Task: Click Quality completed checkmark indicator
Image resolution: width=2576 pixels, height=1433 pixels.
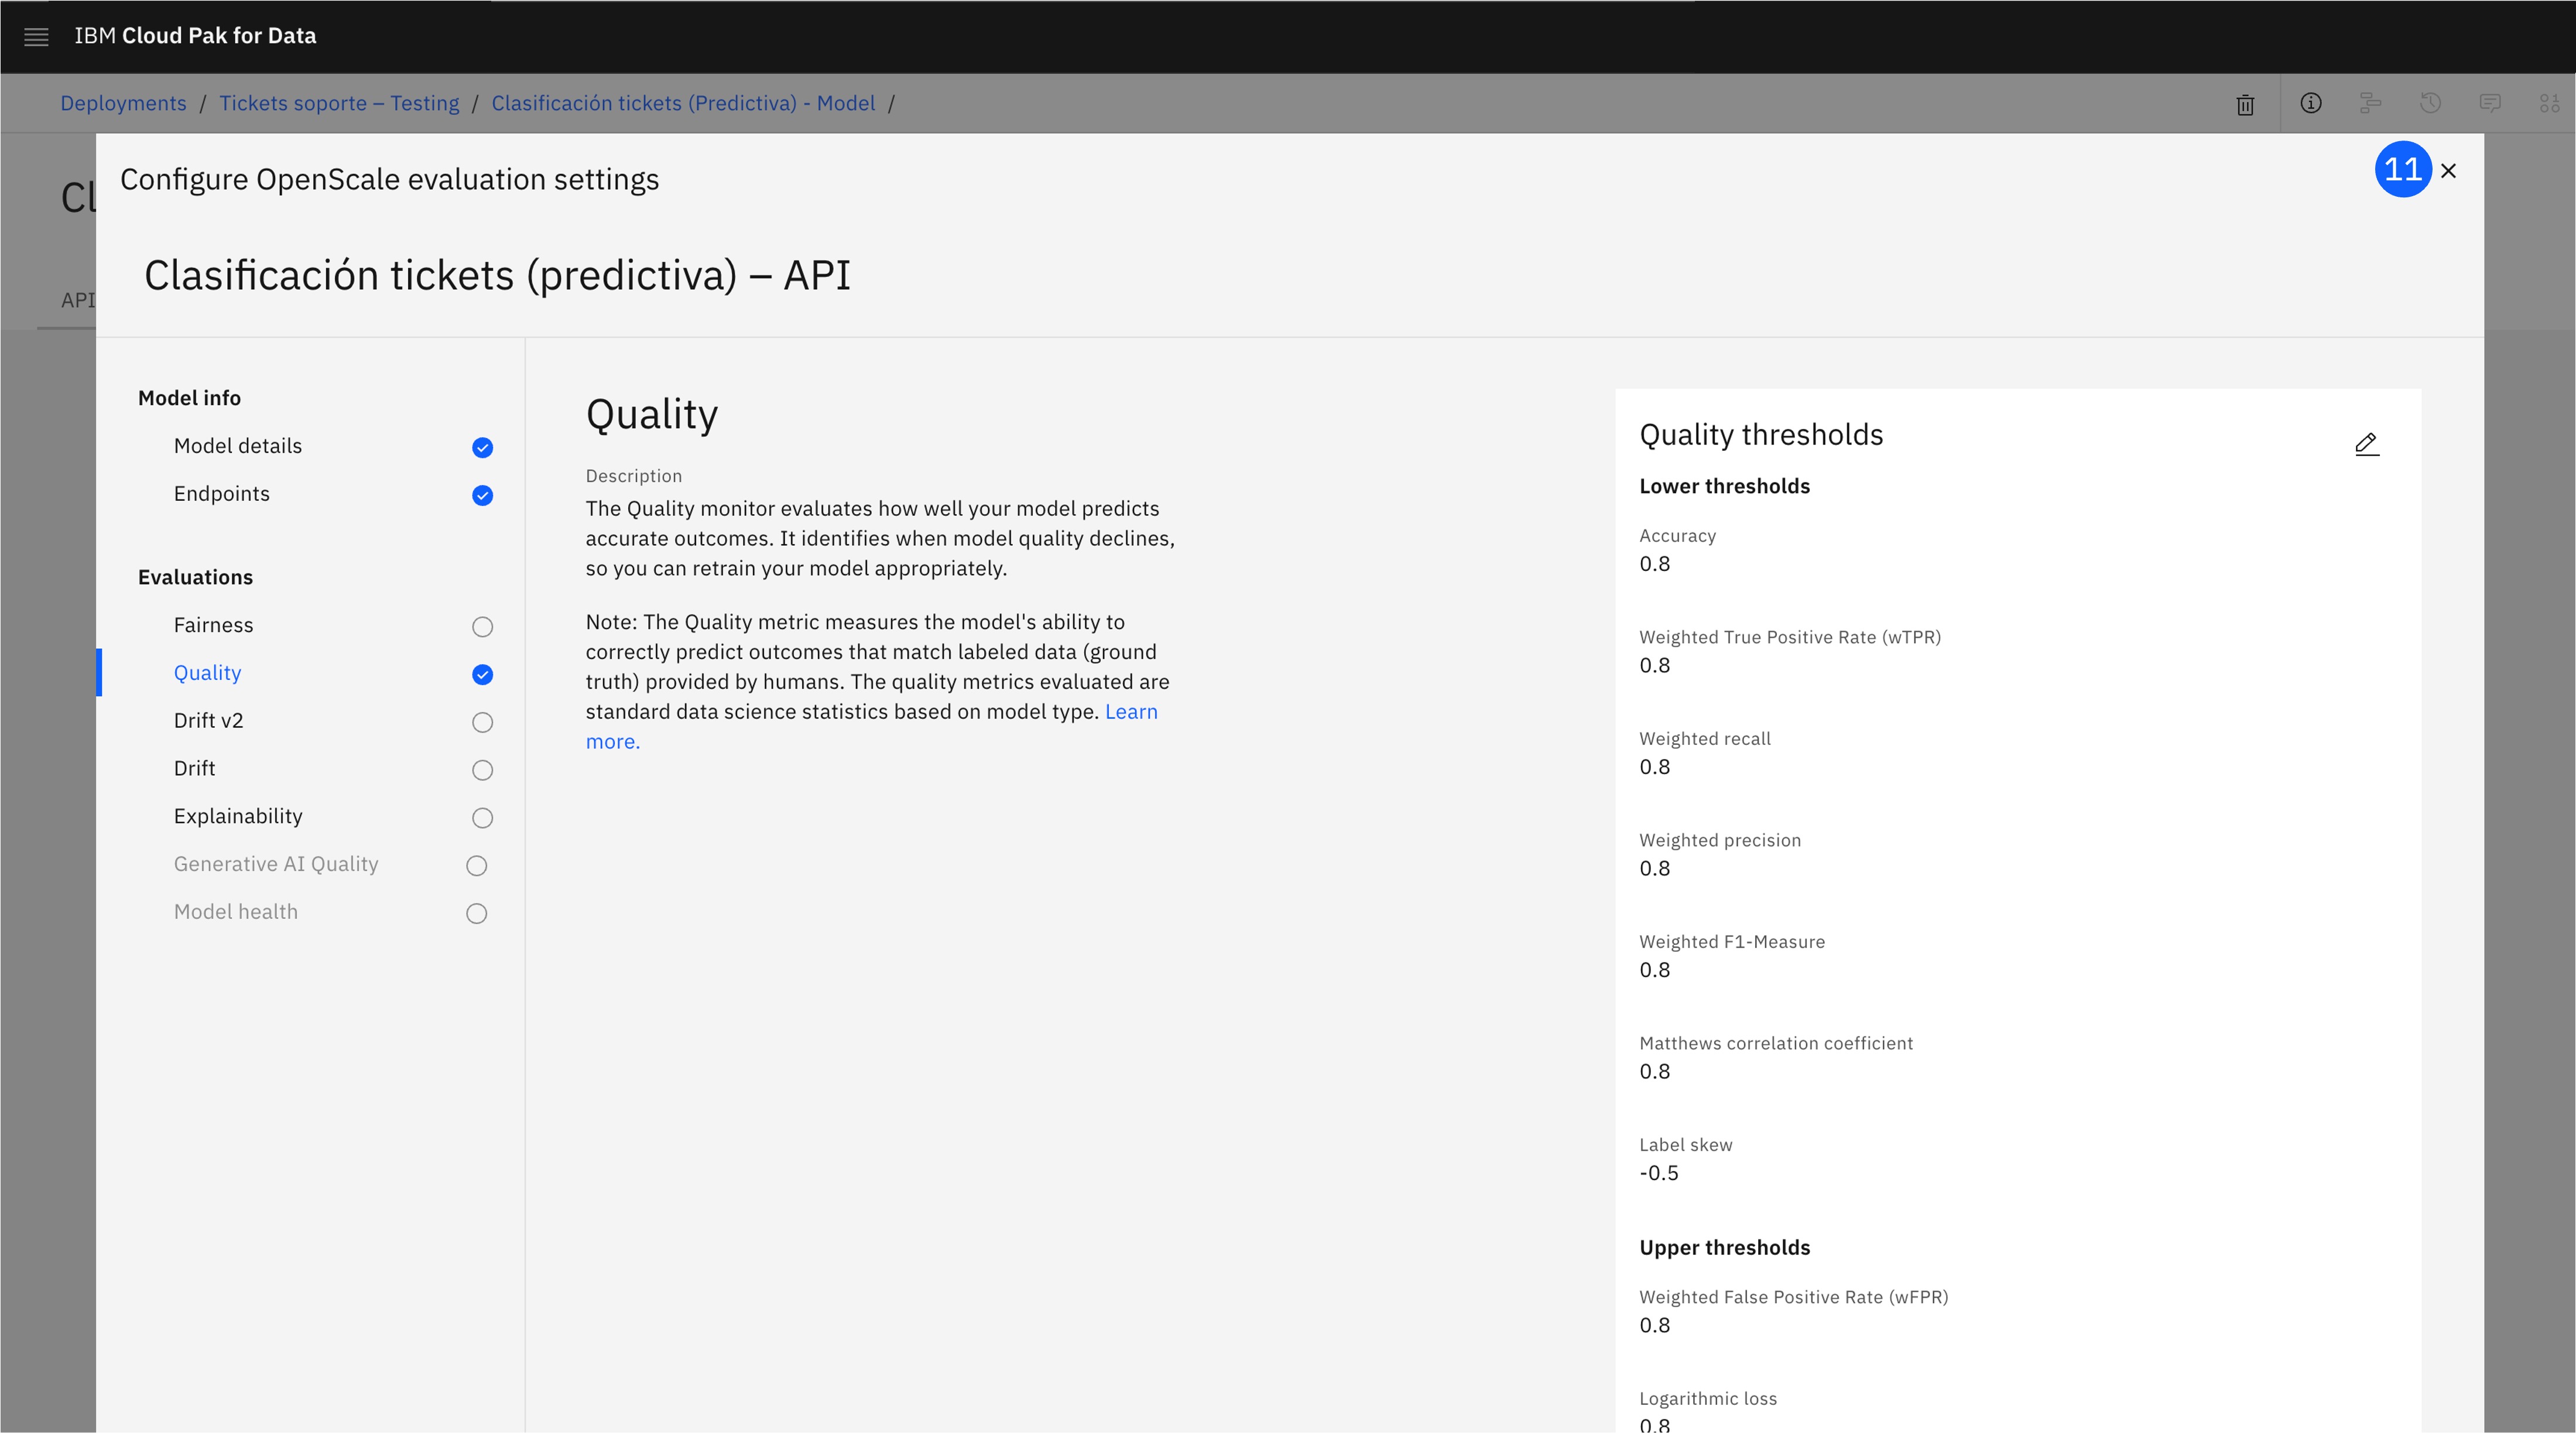Action: coord(482,674)
